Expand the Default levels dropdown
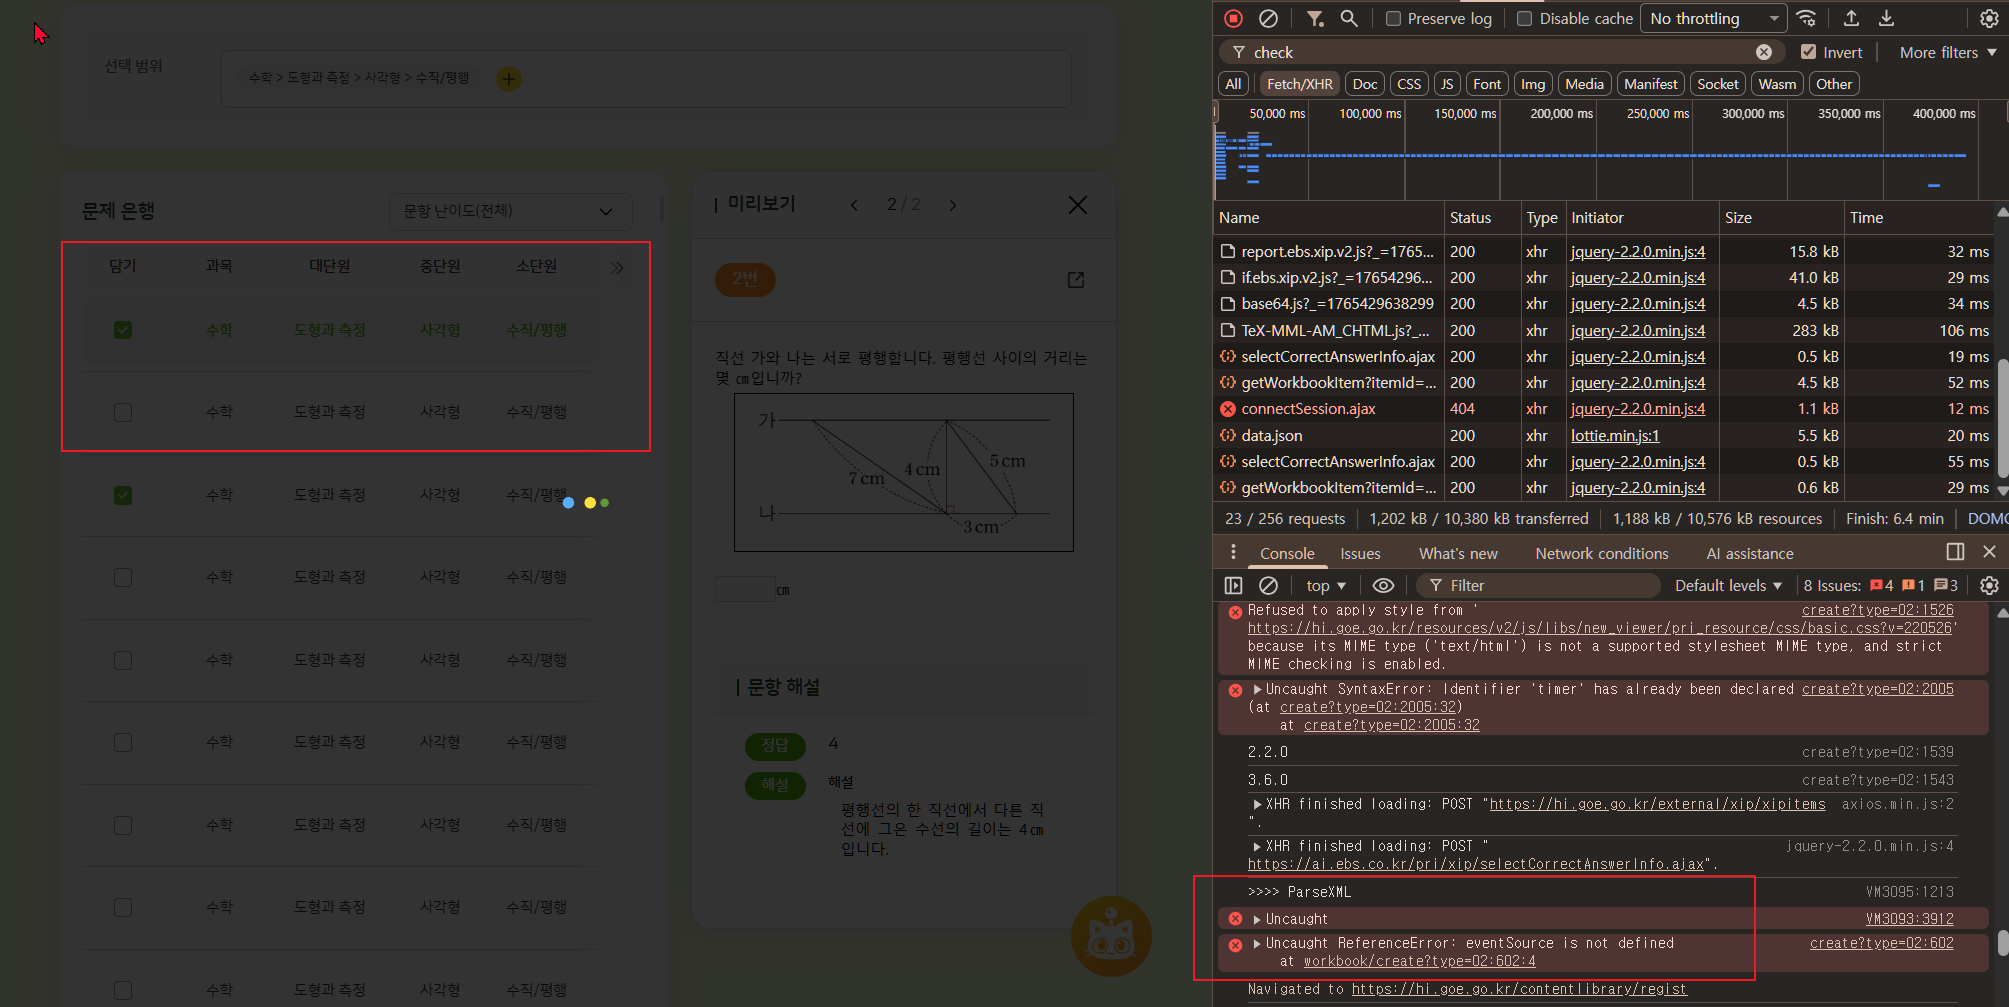 click(1728, 586)
